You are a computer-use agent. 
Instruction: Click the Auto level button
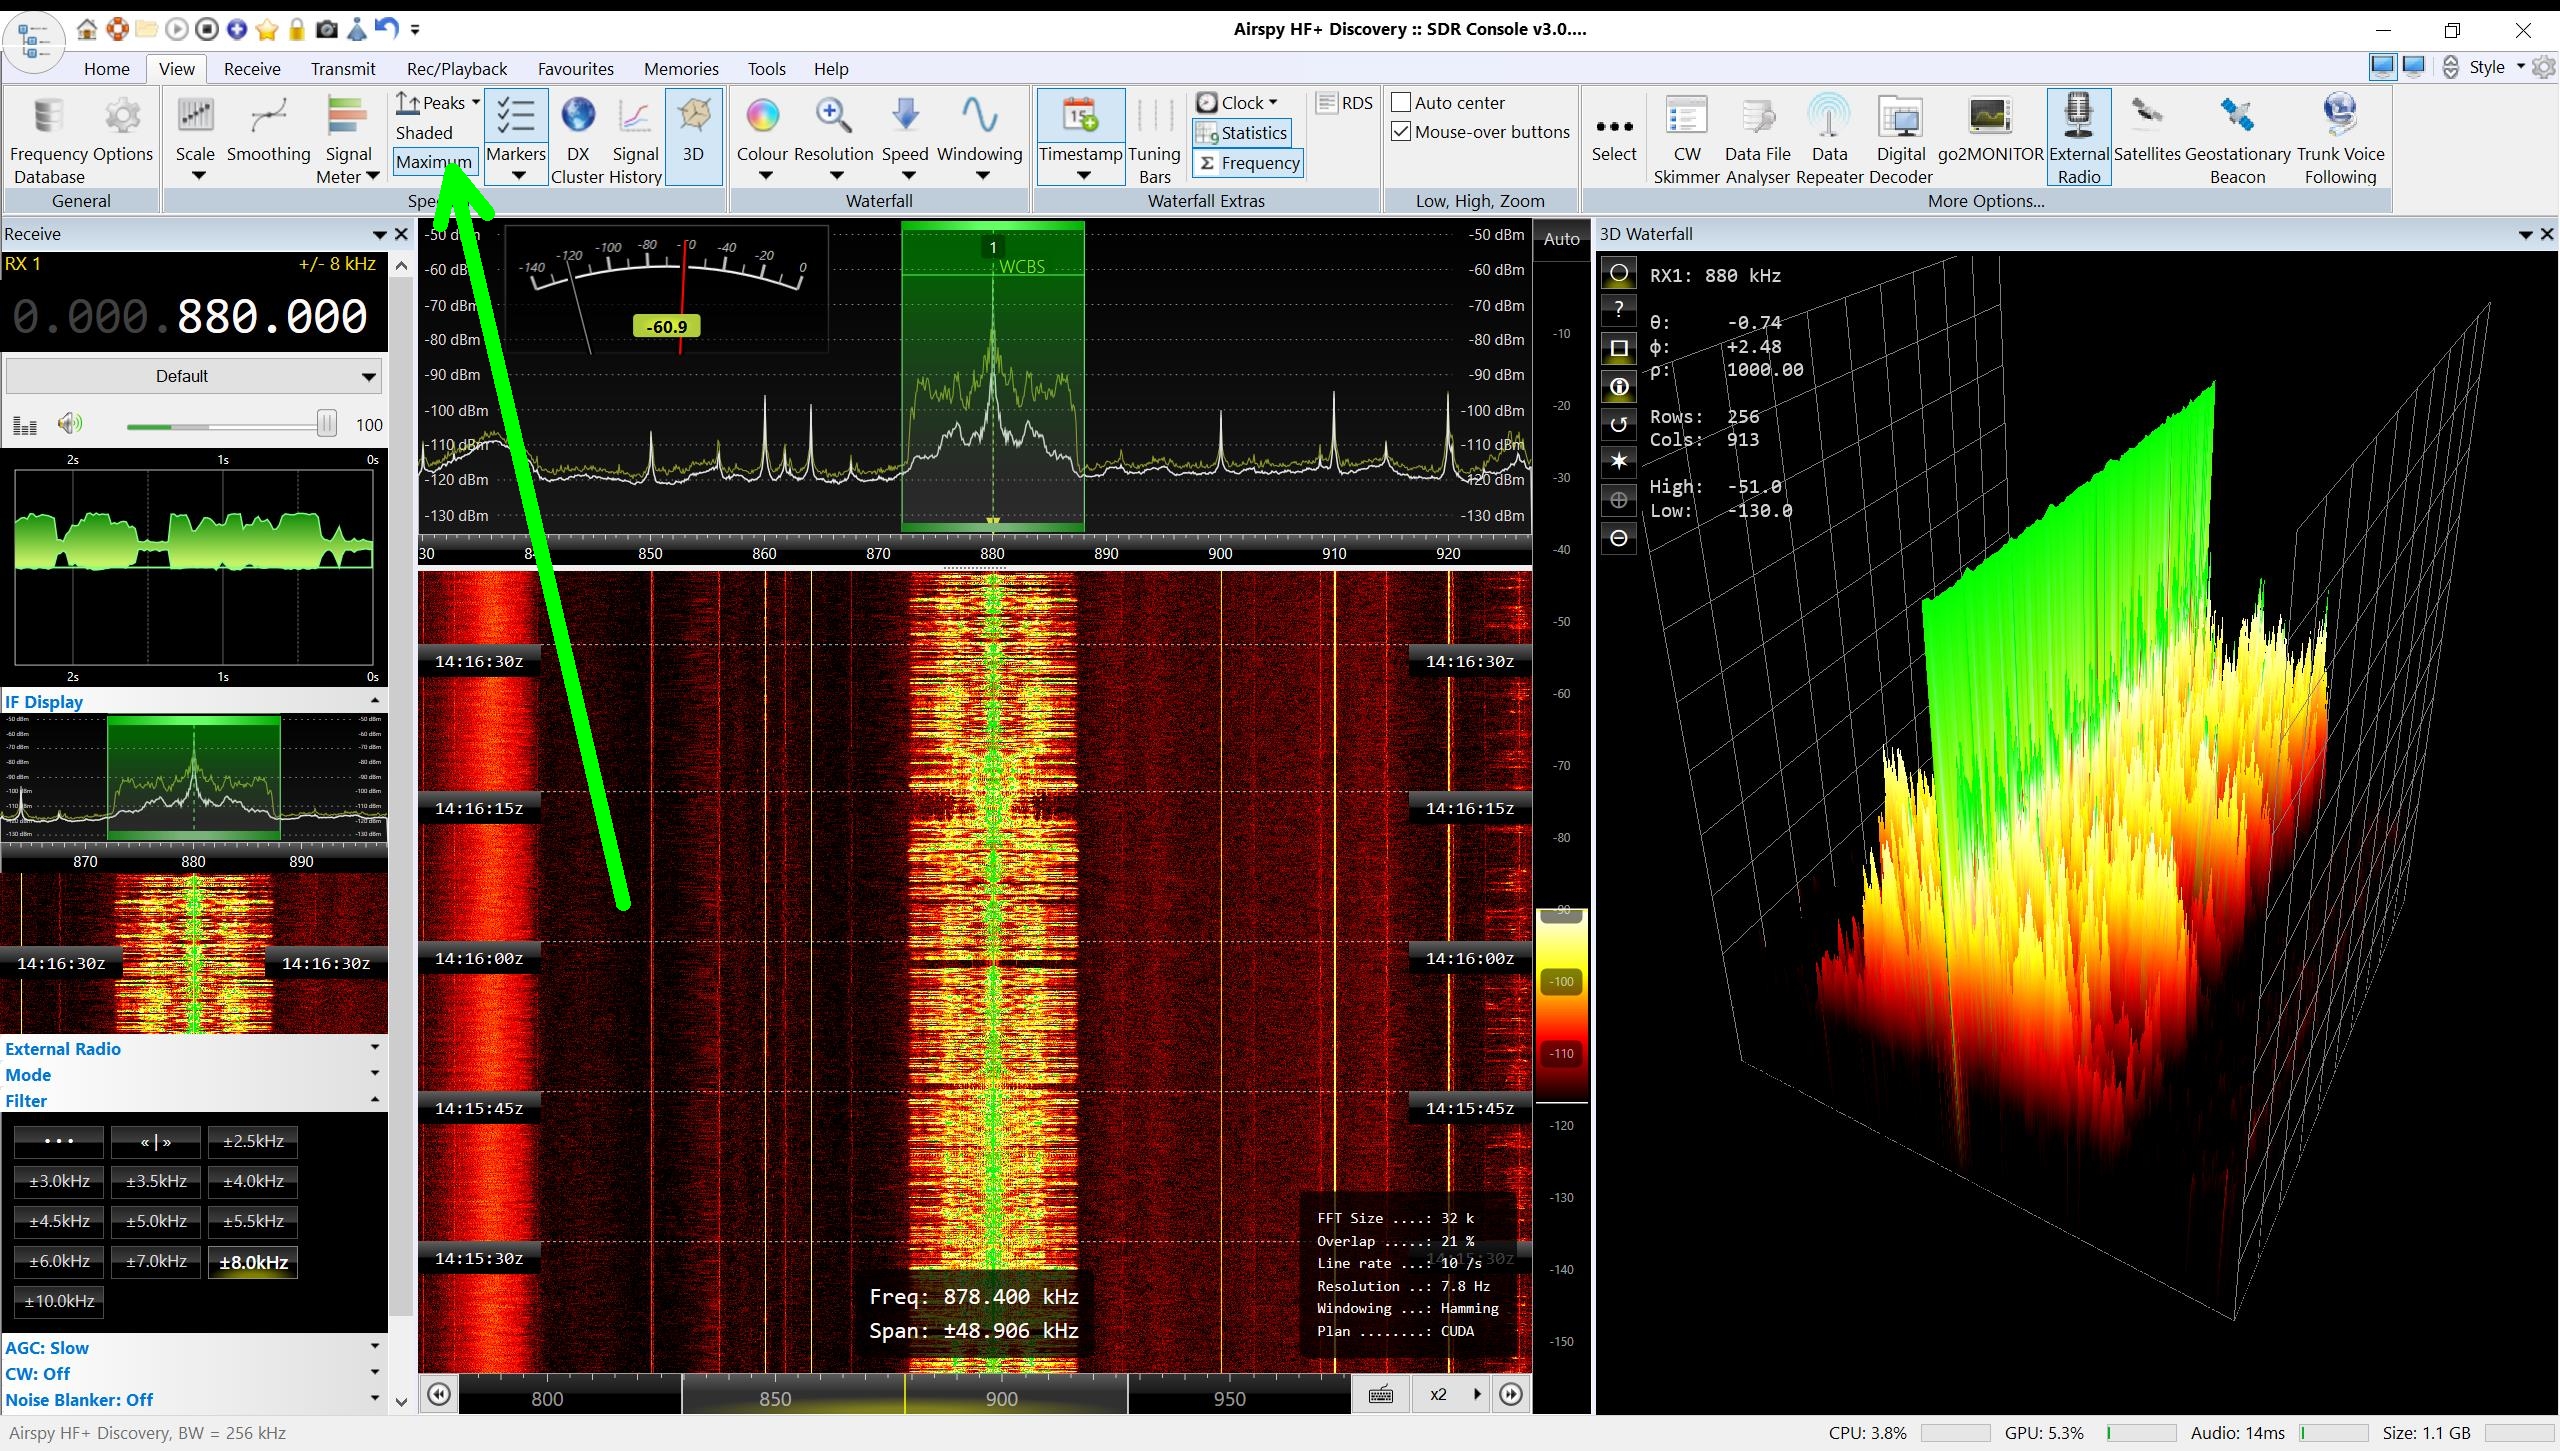click(1561, 239)
